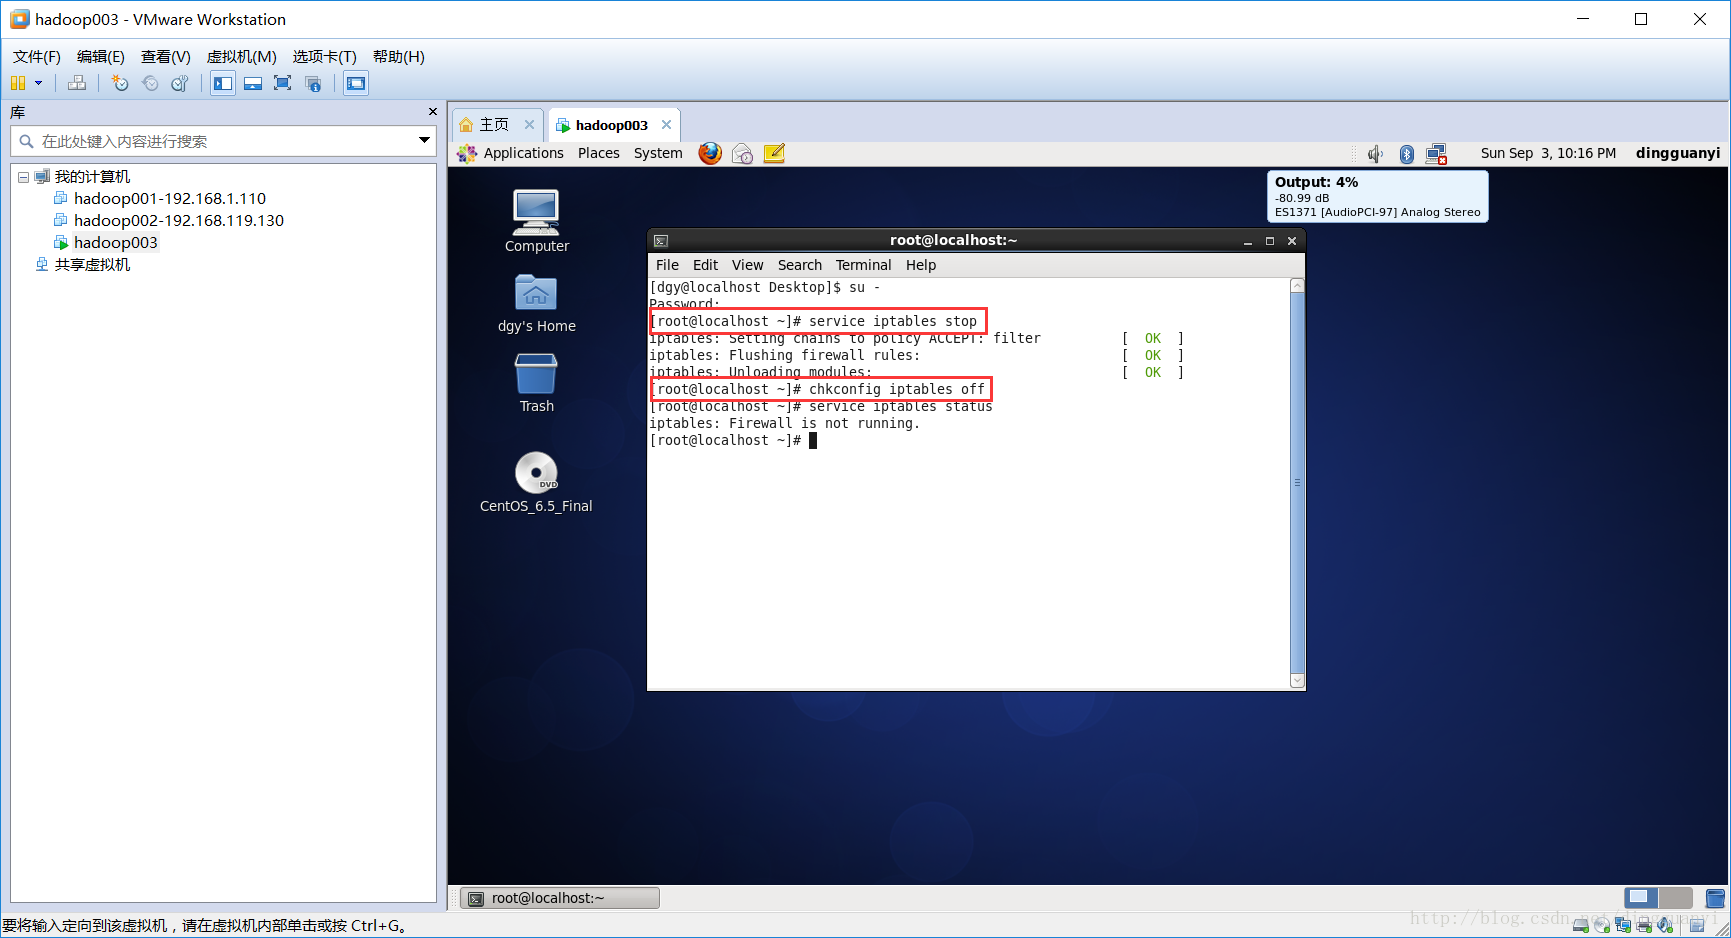Open the 编辑(E) menu
The height and width of the screenshot is (938, 1731).
click(101, 57)
